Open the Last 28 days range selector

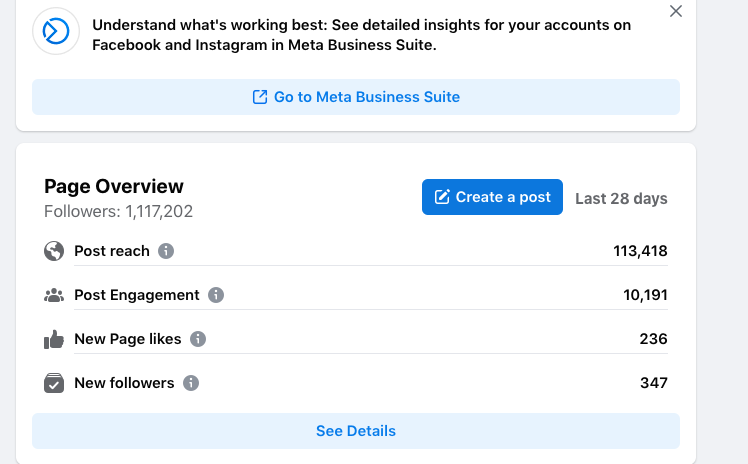[x=621, y=198]
